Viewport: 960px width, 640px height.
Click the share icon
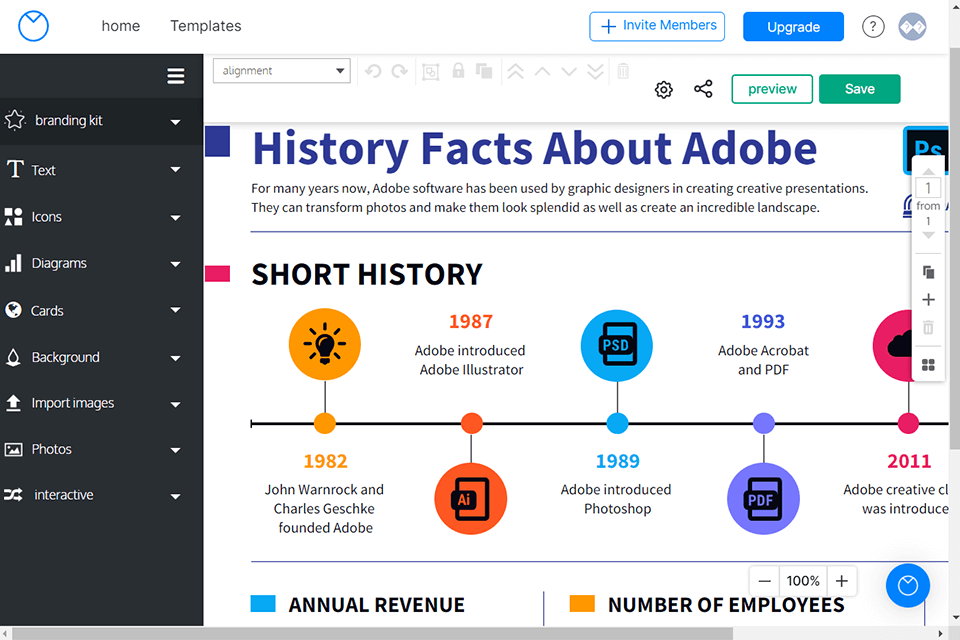[703, 89]
